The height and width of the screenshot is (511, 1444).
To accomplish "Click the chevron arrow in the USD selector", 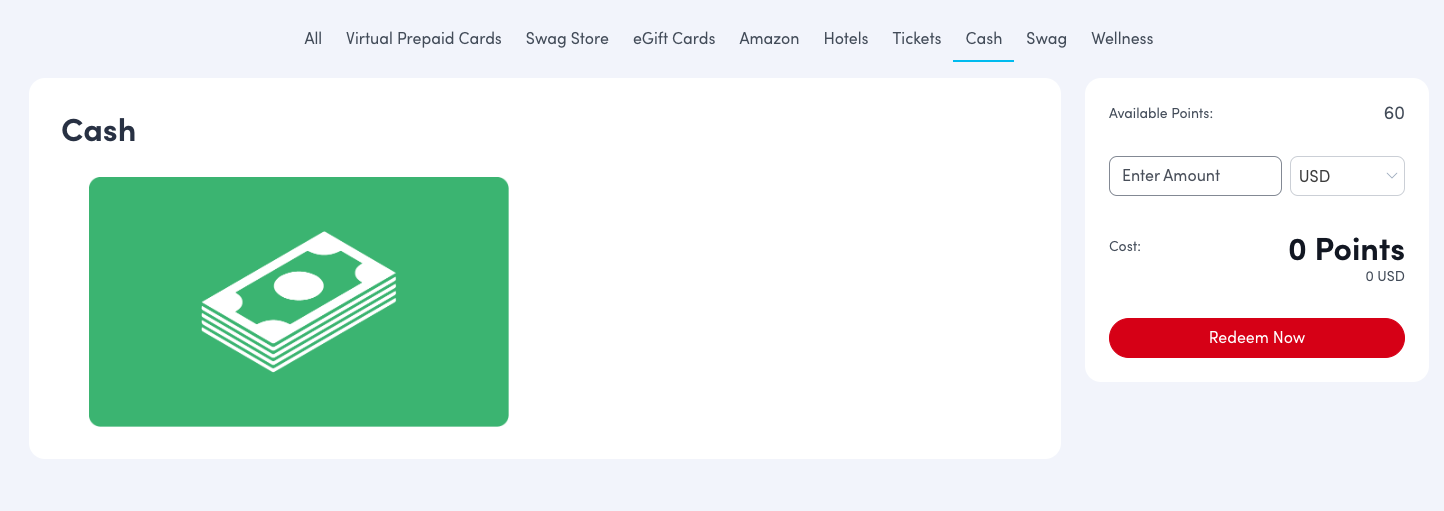I will tap(1391, 176).
